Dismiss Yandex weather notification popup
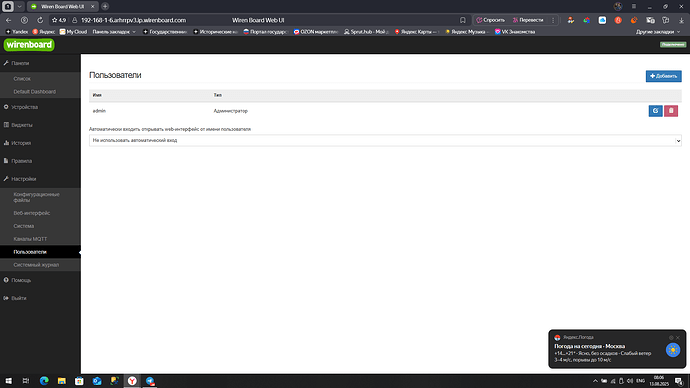 pyautogui.click(x=678, y=337)
